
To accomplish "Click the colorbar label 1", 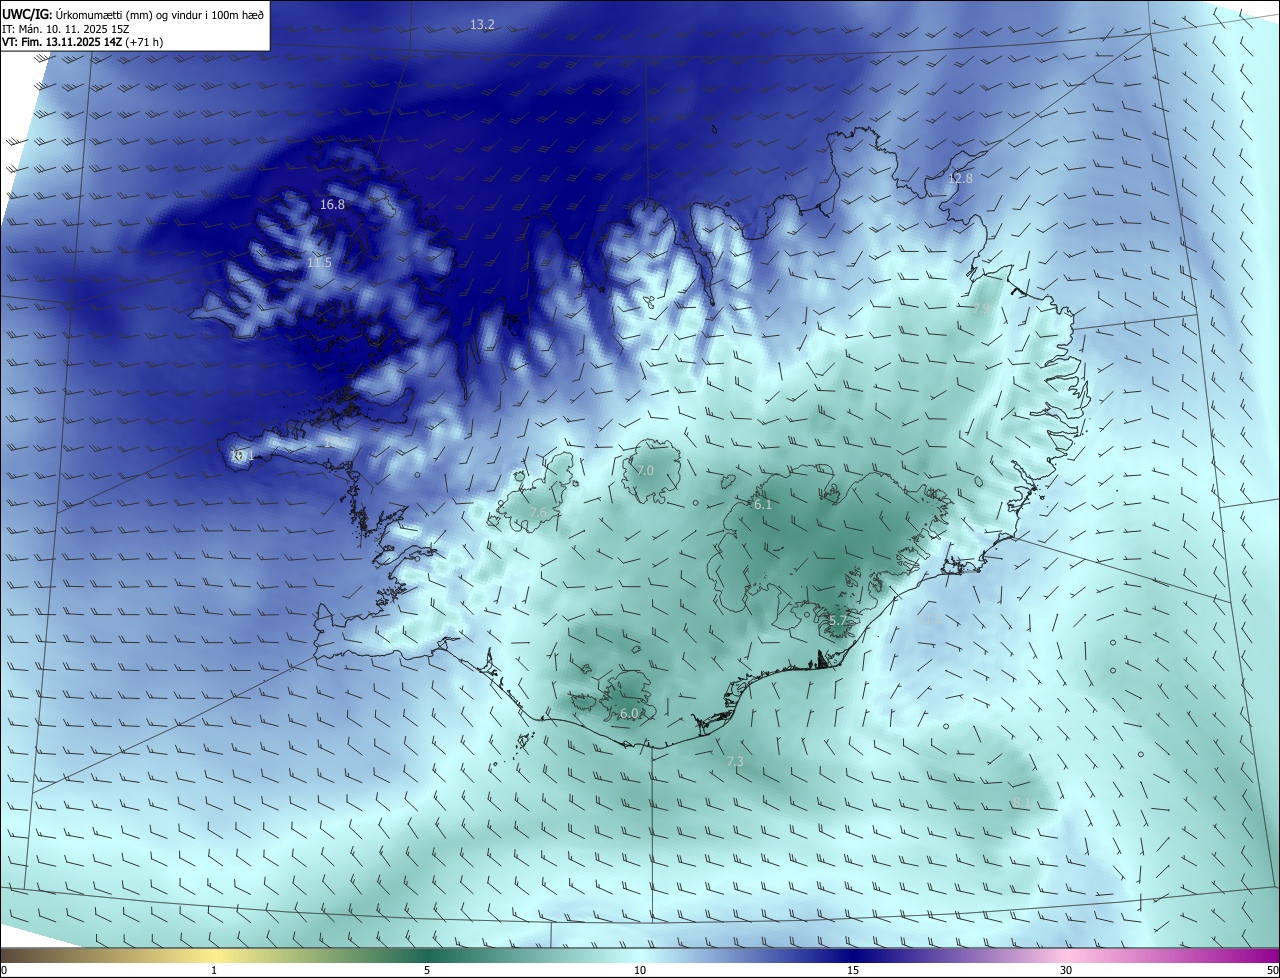I will click(x=214, y=970).
